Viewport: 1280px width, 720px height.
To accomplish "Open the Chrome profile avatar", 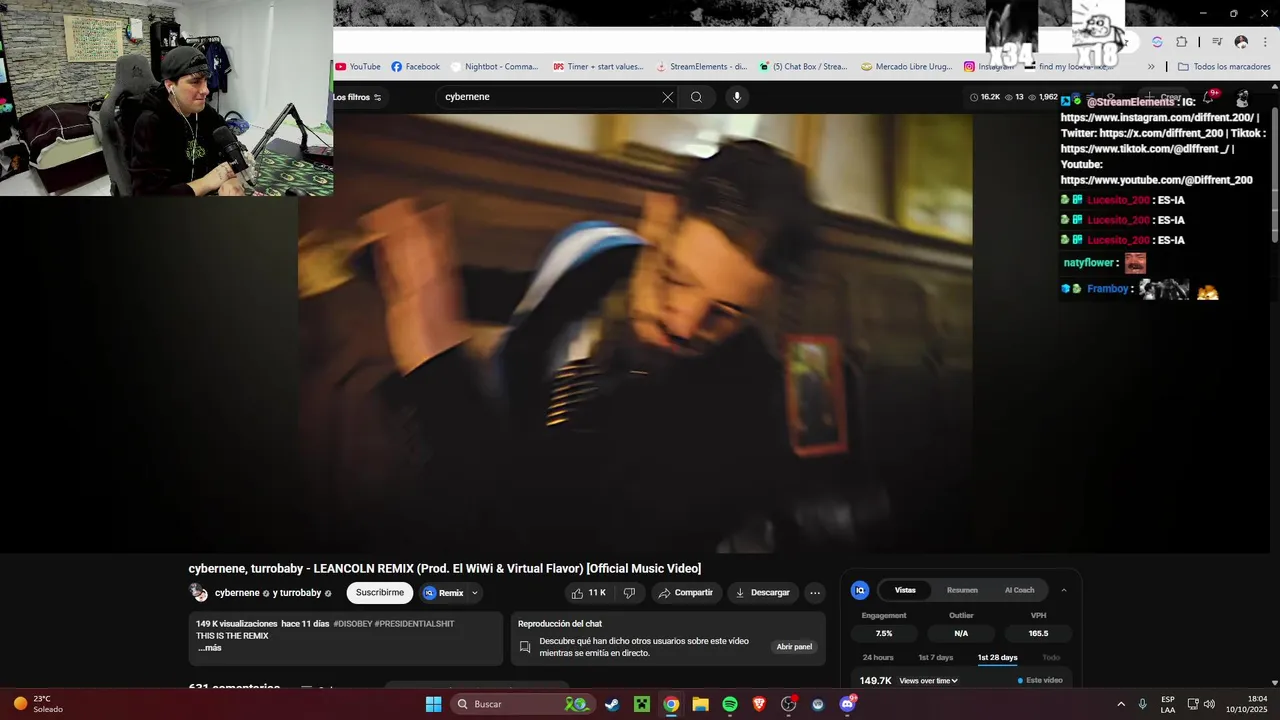I will pyautogui.click(x=1241, y=42).
